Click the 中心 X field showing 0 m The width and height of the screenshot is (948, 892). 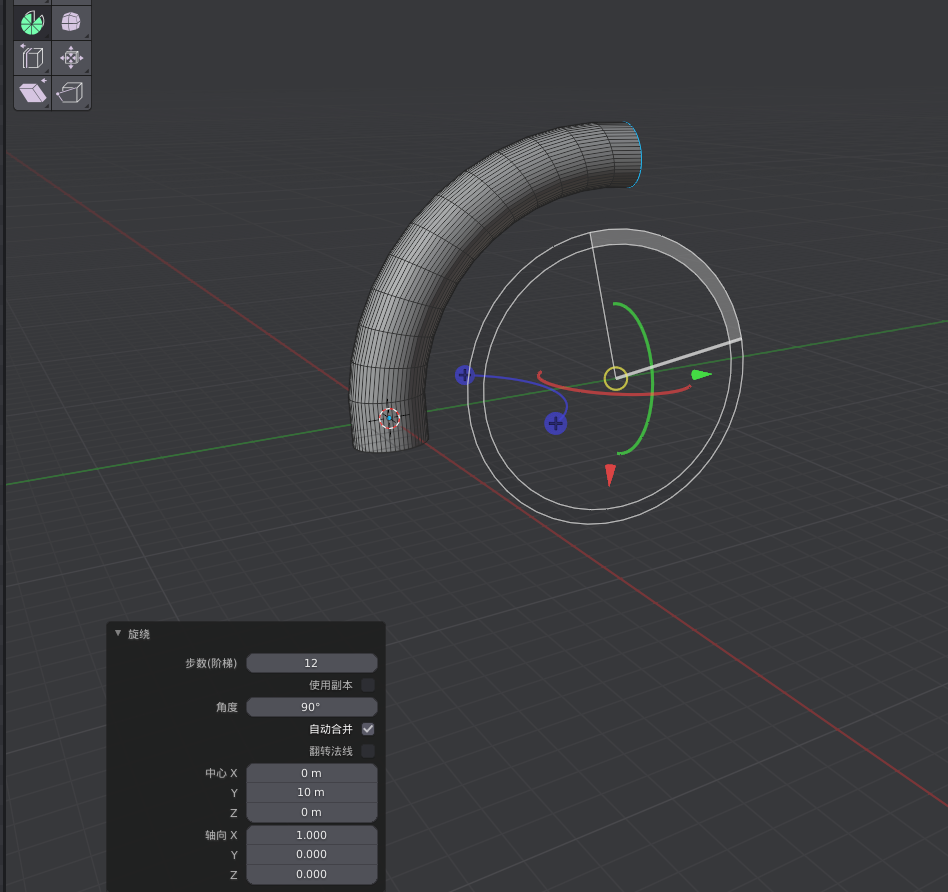(311, 773)
